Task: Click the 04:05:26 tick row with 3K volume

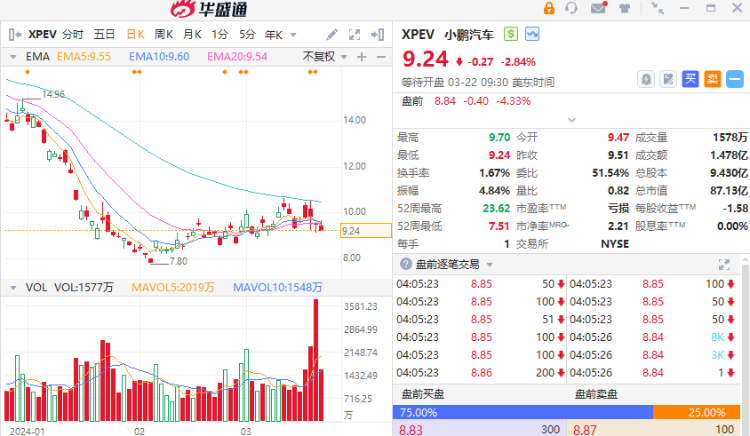Action: click(x=652, y=355)
